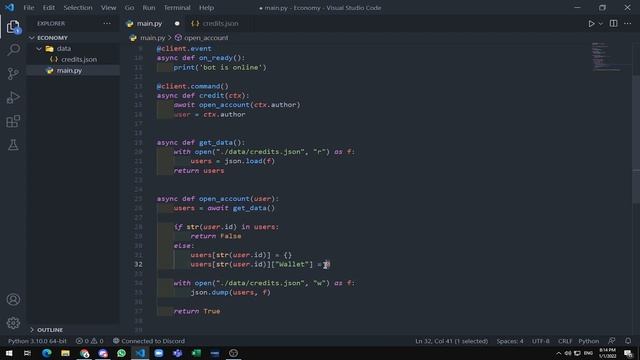Open Microsoft Edge from taskbar
The width and height of the screenshot is (640, 360).
coord(47,353)
